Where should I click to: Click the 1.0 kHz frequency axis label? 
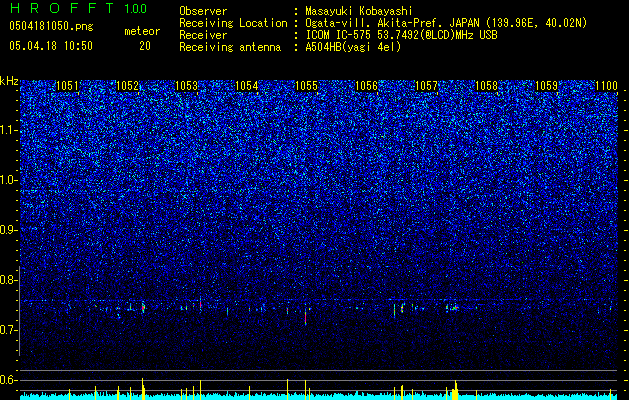[9, 180]
